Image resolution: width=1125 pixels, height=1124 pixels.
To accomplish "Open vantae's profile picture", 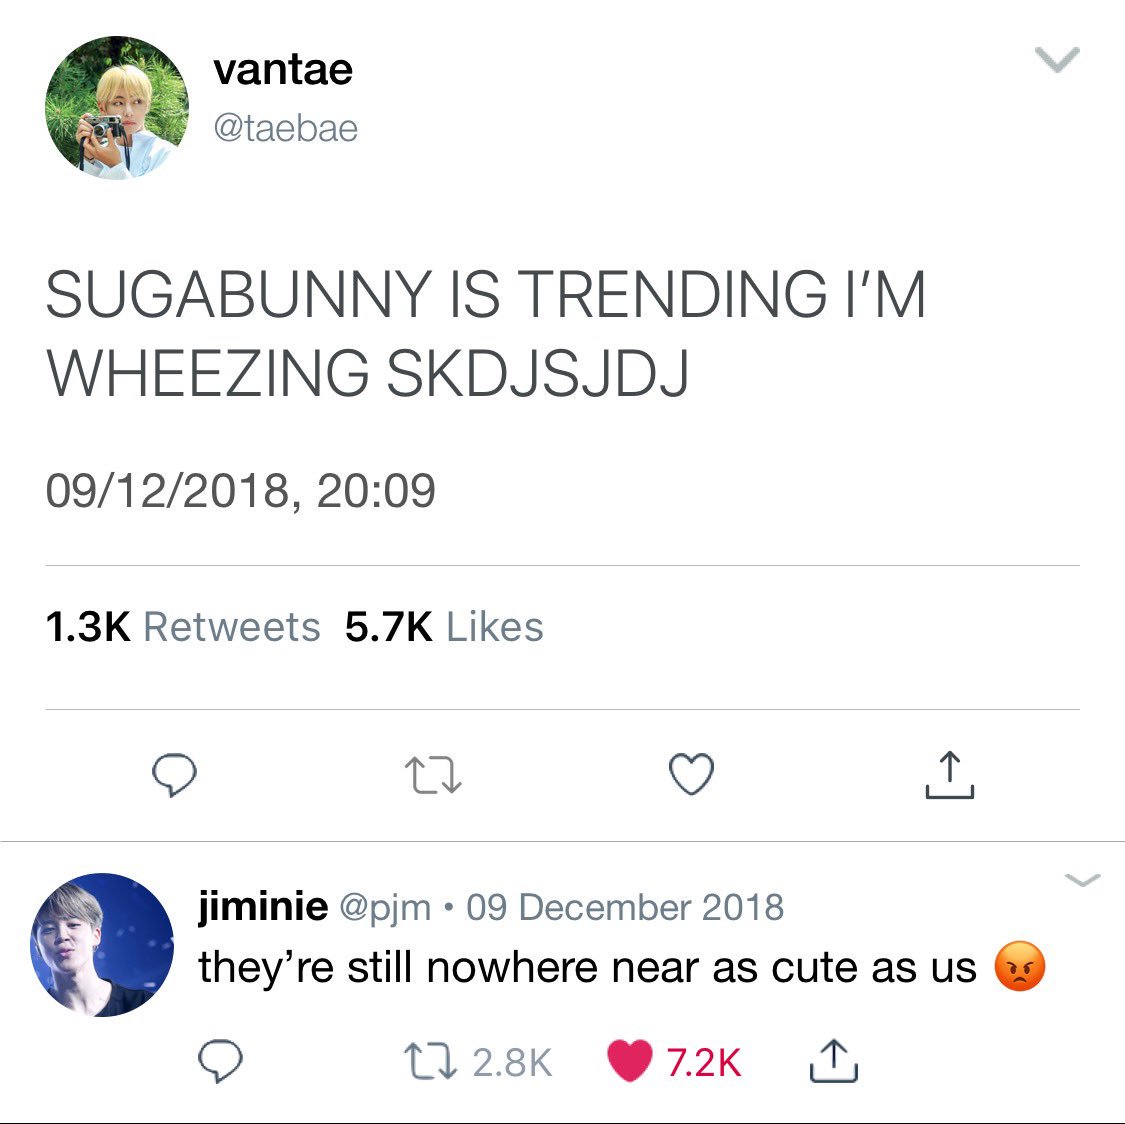I will 117,108.
